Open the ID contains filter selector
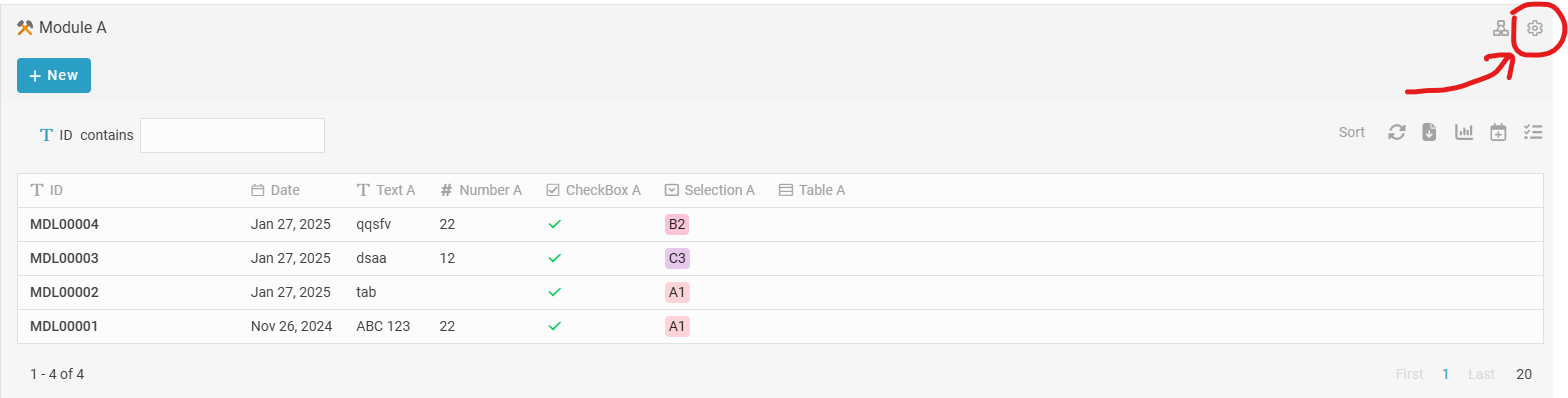The width and height of the screenshot is (1568, 398). point(86,135)
